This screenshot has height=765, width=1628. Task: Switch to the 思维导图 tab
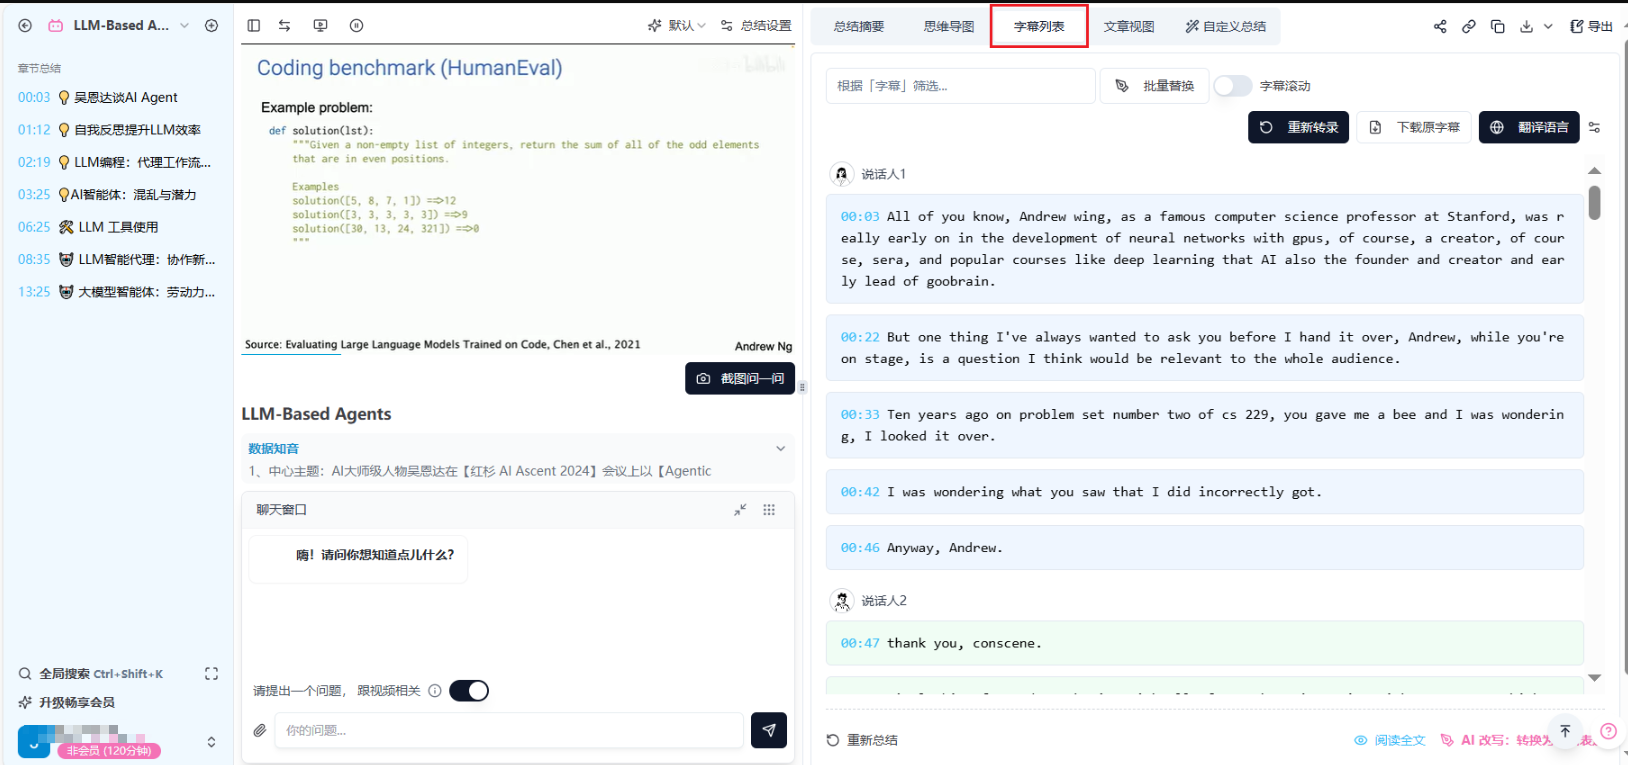[x=948, y=27]
